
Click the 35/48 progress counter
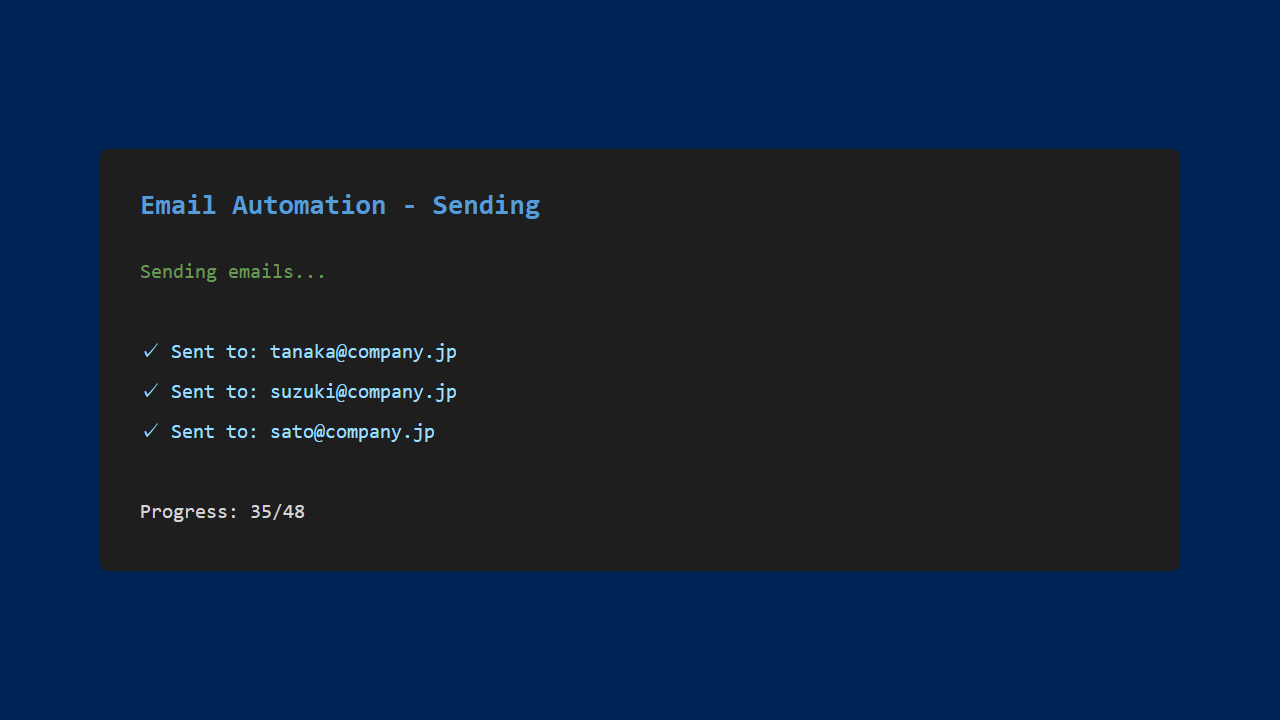tap(277, 512)
